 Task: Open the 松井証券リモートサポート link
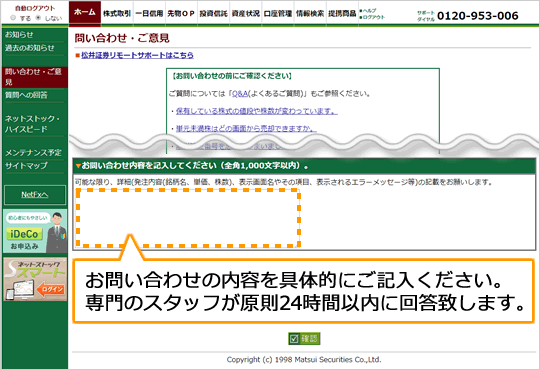point(137,55)
